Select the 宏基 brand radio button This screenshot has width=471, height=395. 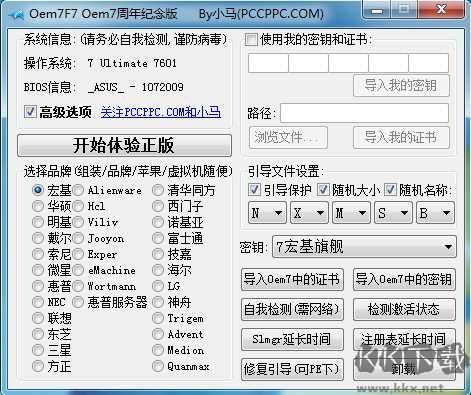click(38, 190)
